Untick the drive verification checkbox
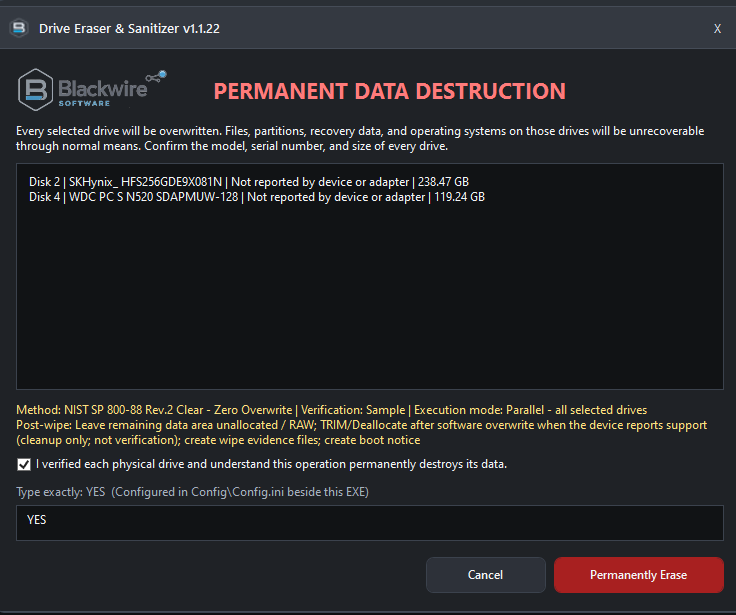Screen dimensions: 736x615 [x=23, y=464]
